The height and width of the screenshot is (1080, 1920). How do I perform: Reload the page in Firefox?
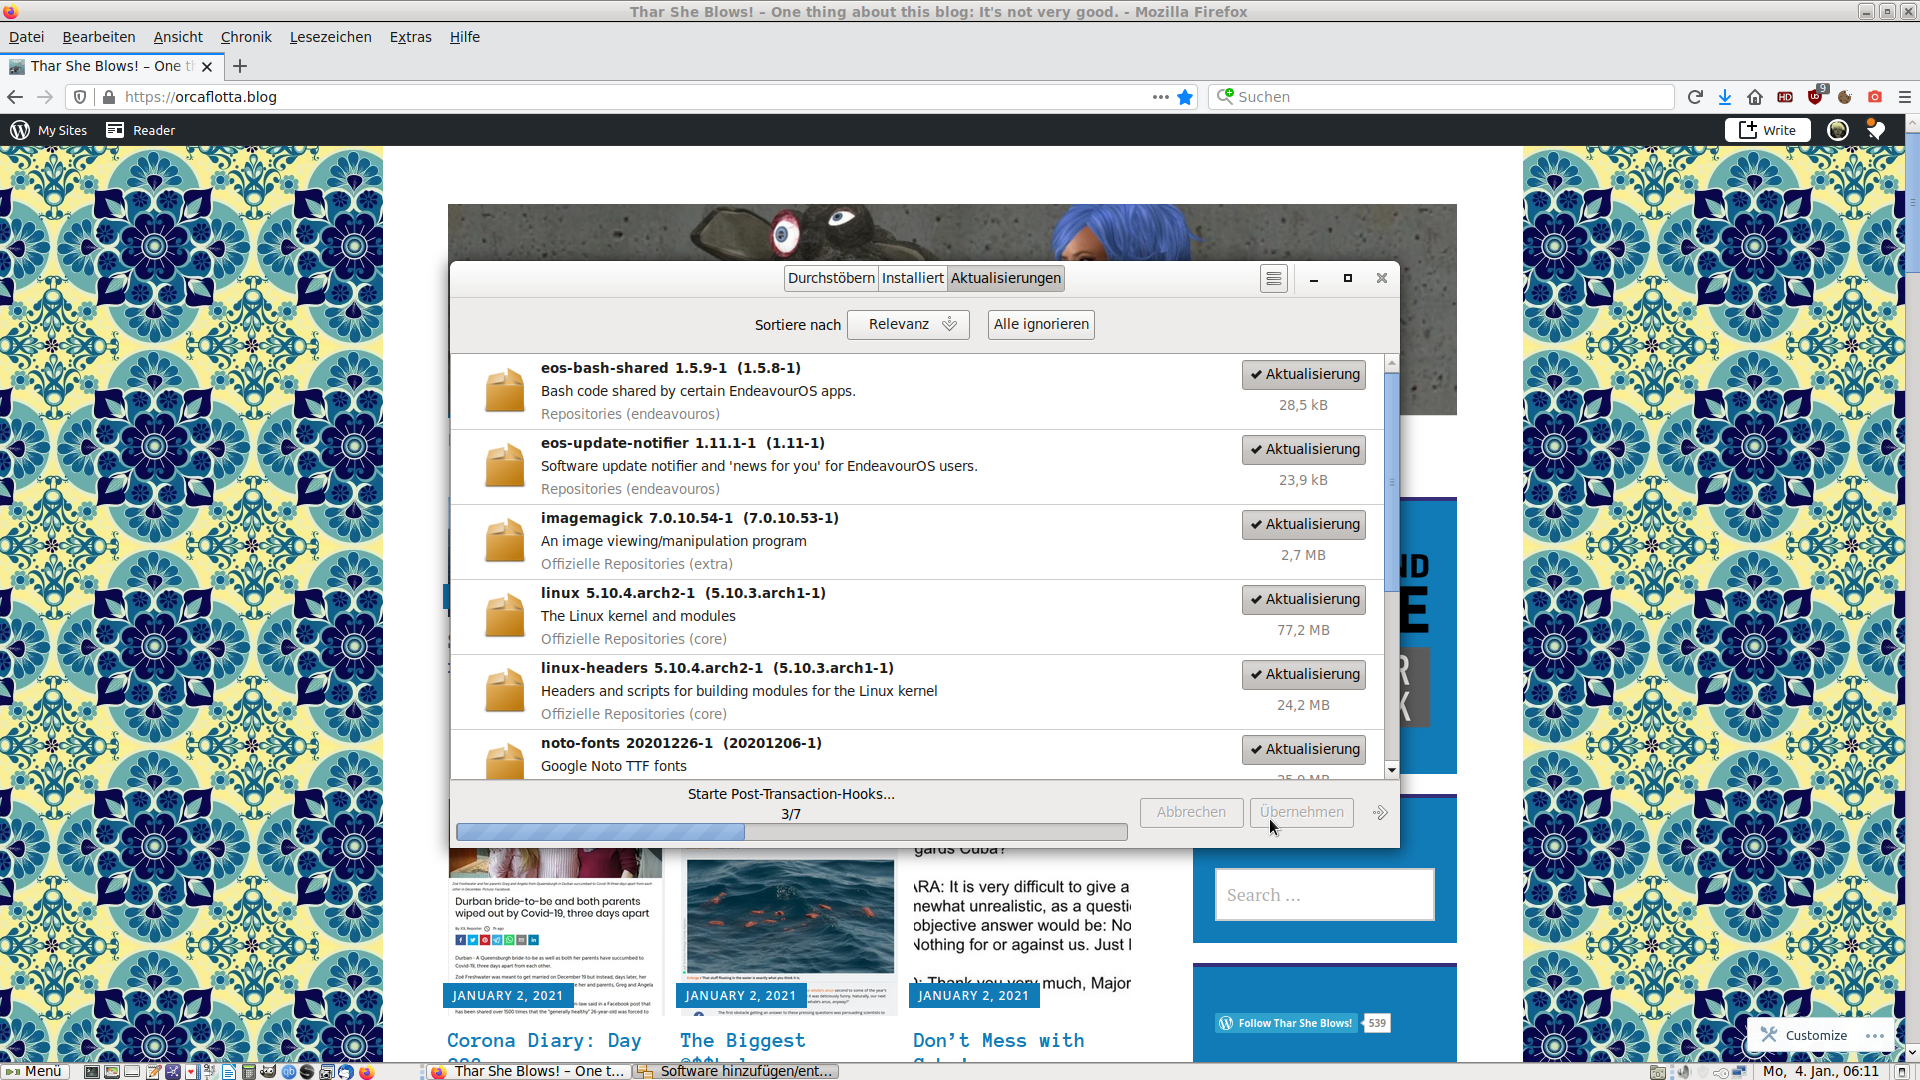[x=1695, y=97]
